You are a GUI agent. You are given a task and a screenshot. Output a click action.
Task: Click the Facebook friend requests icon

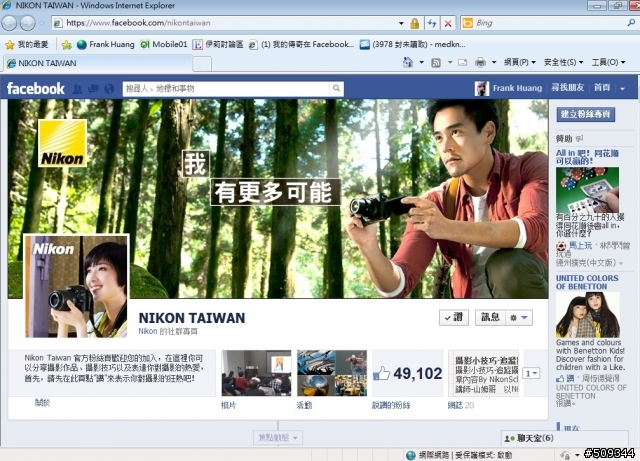[x=77, y=89]
